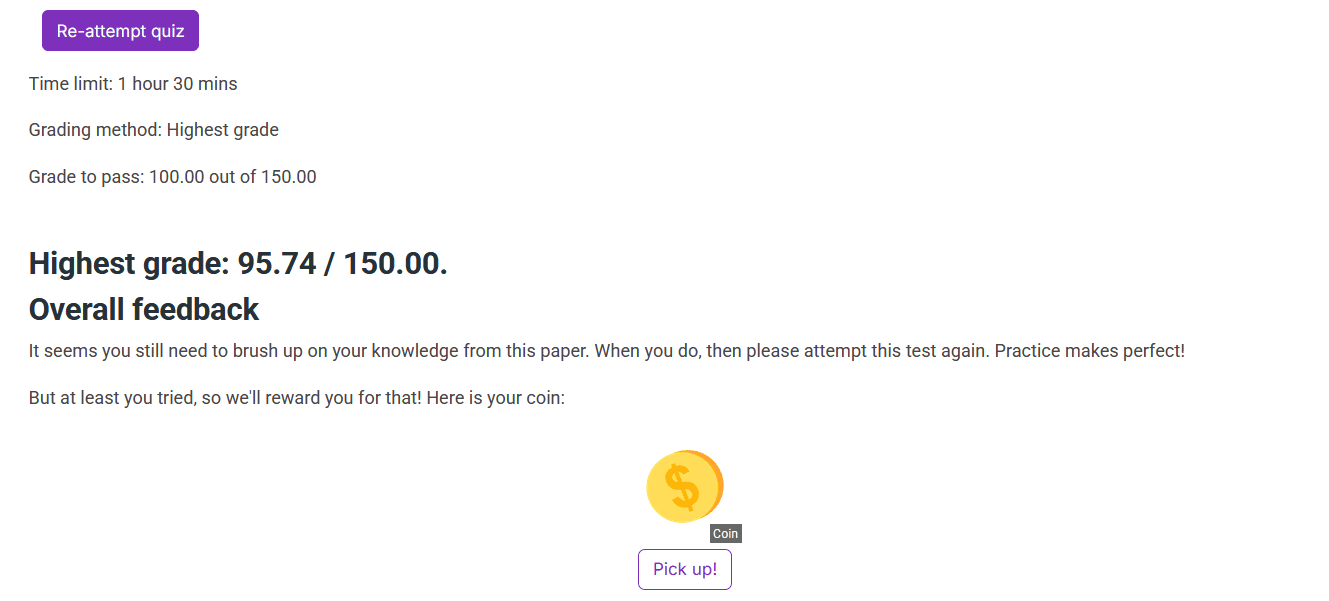Click the Grade to pass label
1329x601 pixels.
[x=86, y=177]
